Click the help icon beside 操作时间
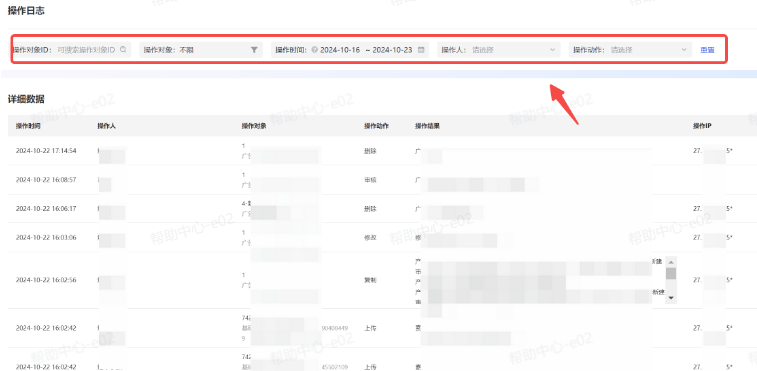Image resolution: width=757 pixels, height=371 pixels. click(x=314, y=50)
